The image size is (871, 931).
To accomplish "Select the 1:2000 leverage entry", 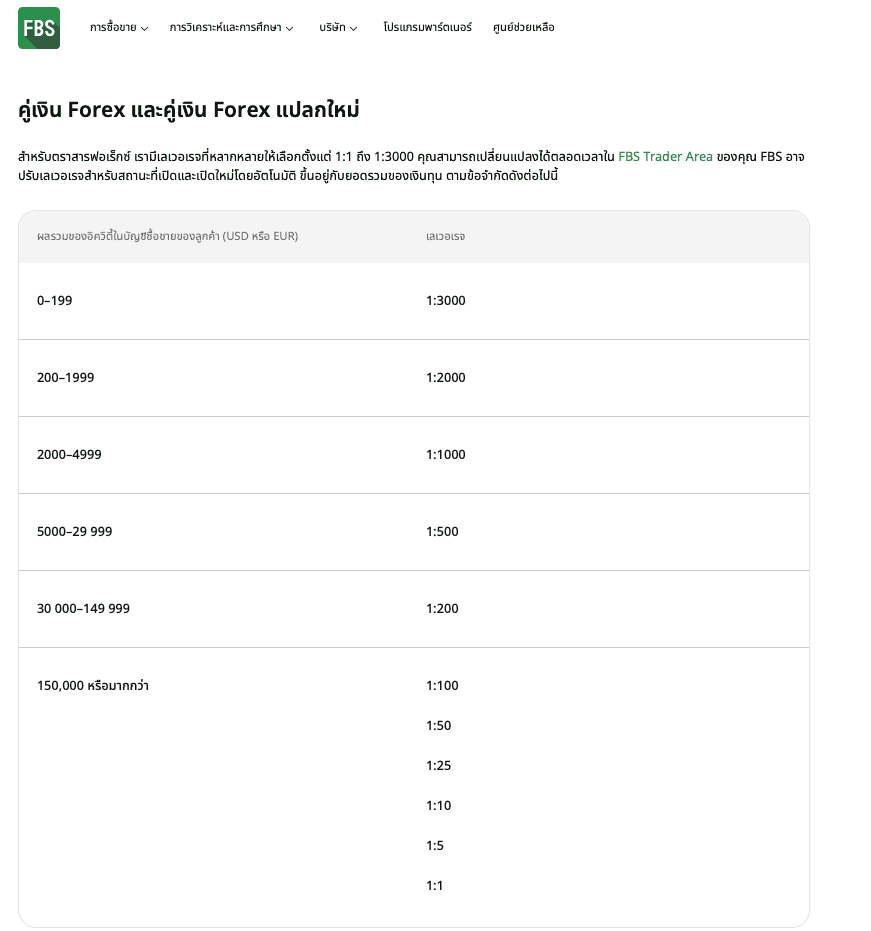I will coord(444,377).
